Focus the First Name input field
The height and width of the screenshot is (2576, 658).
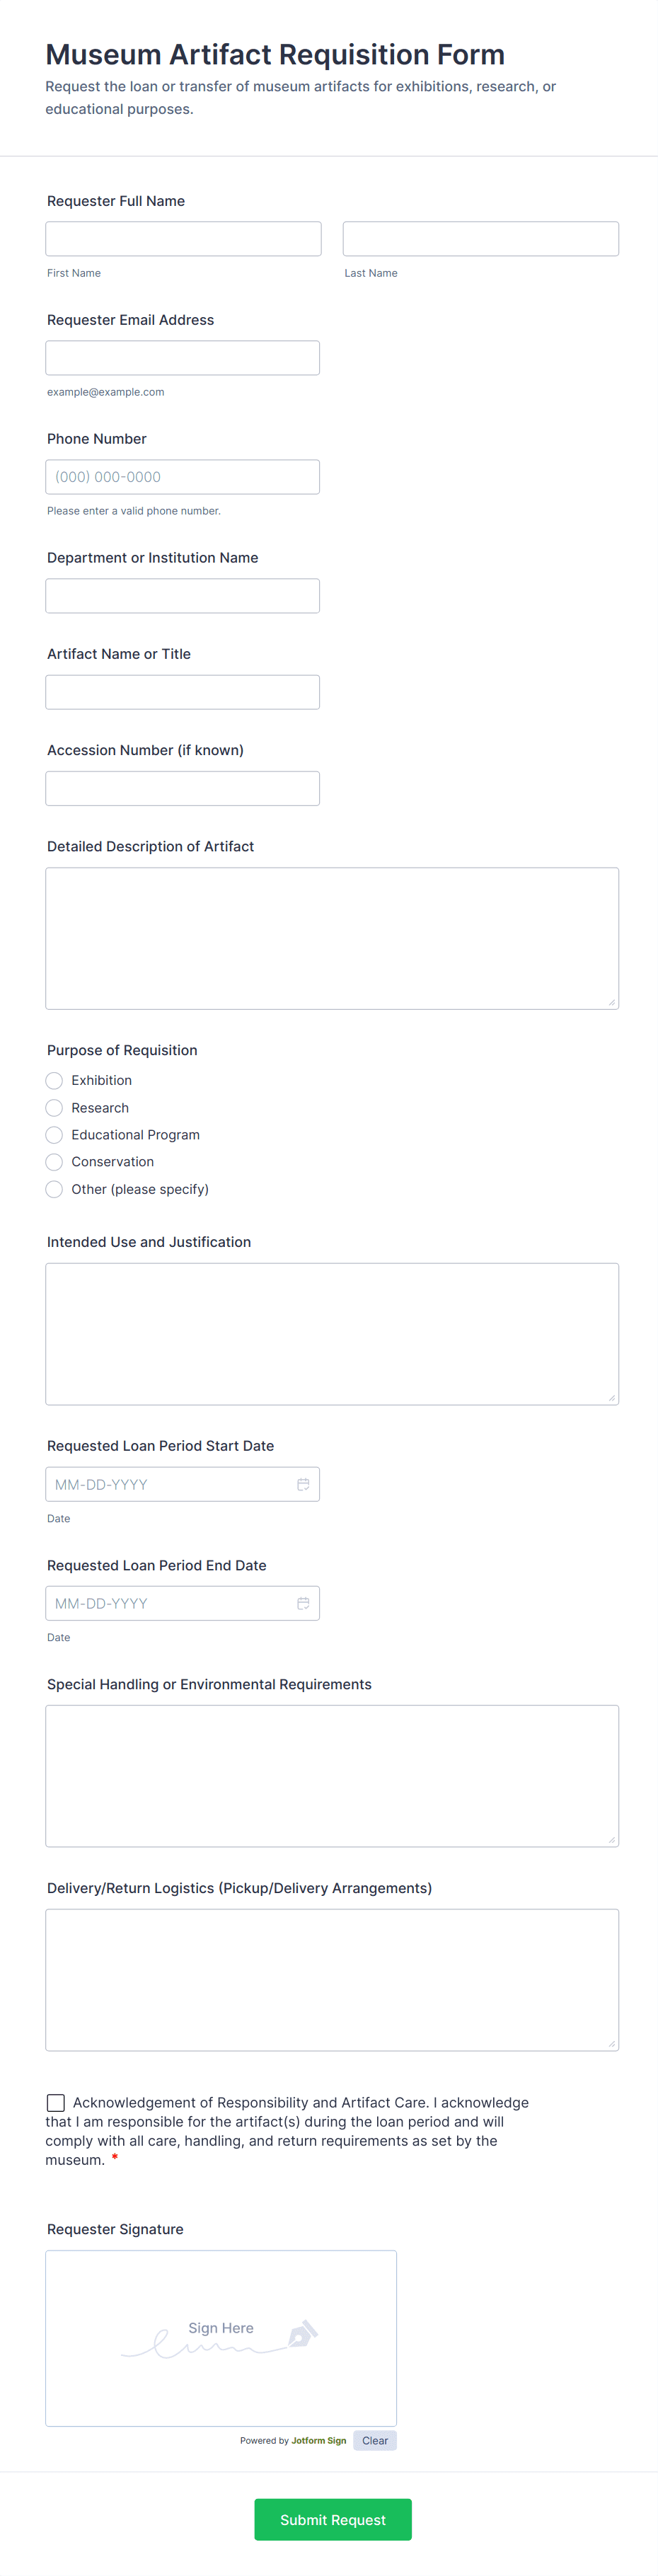point(183,239)
